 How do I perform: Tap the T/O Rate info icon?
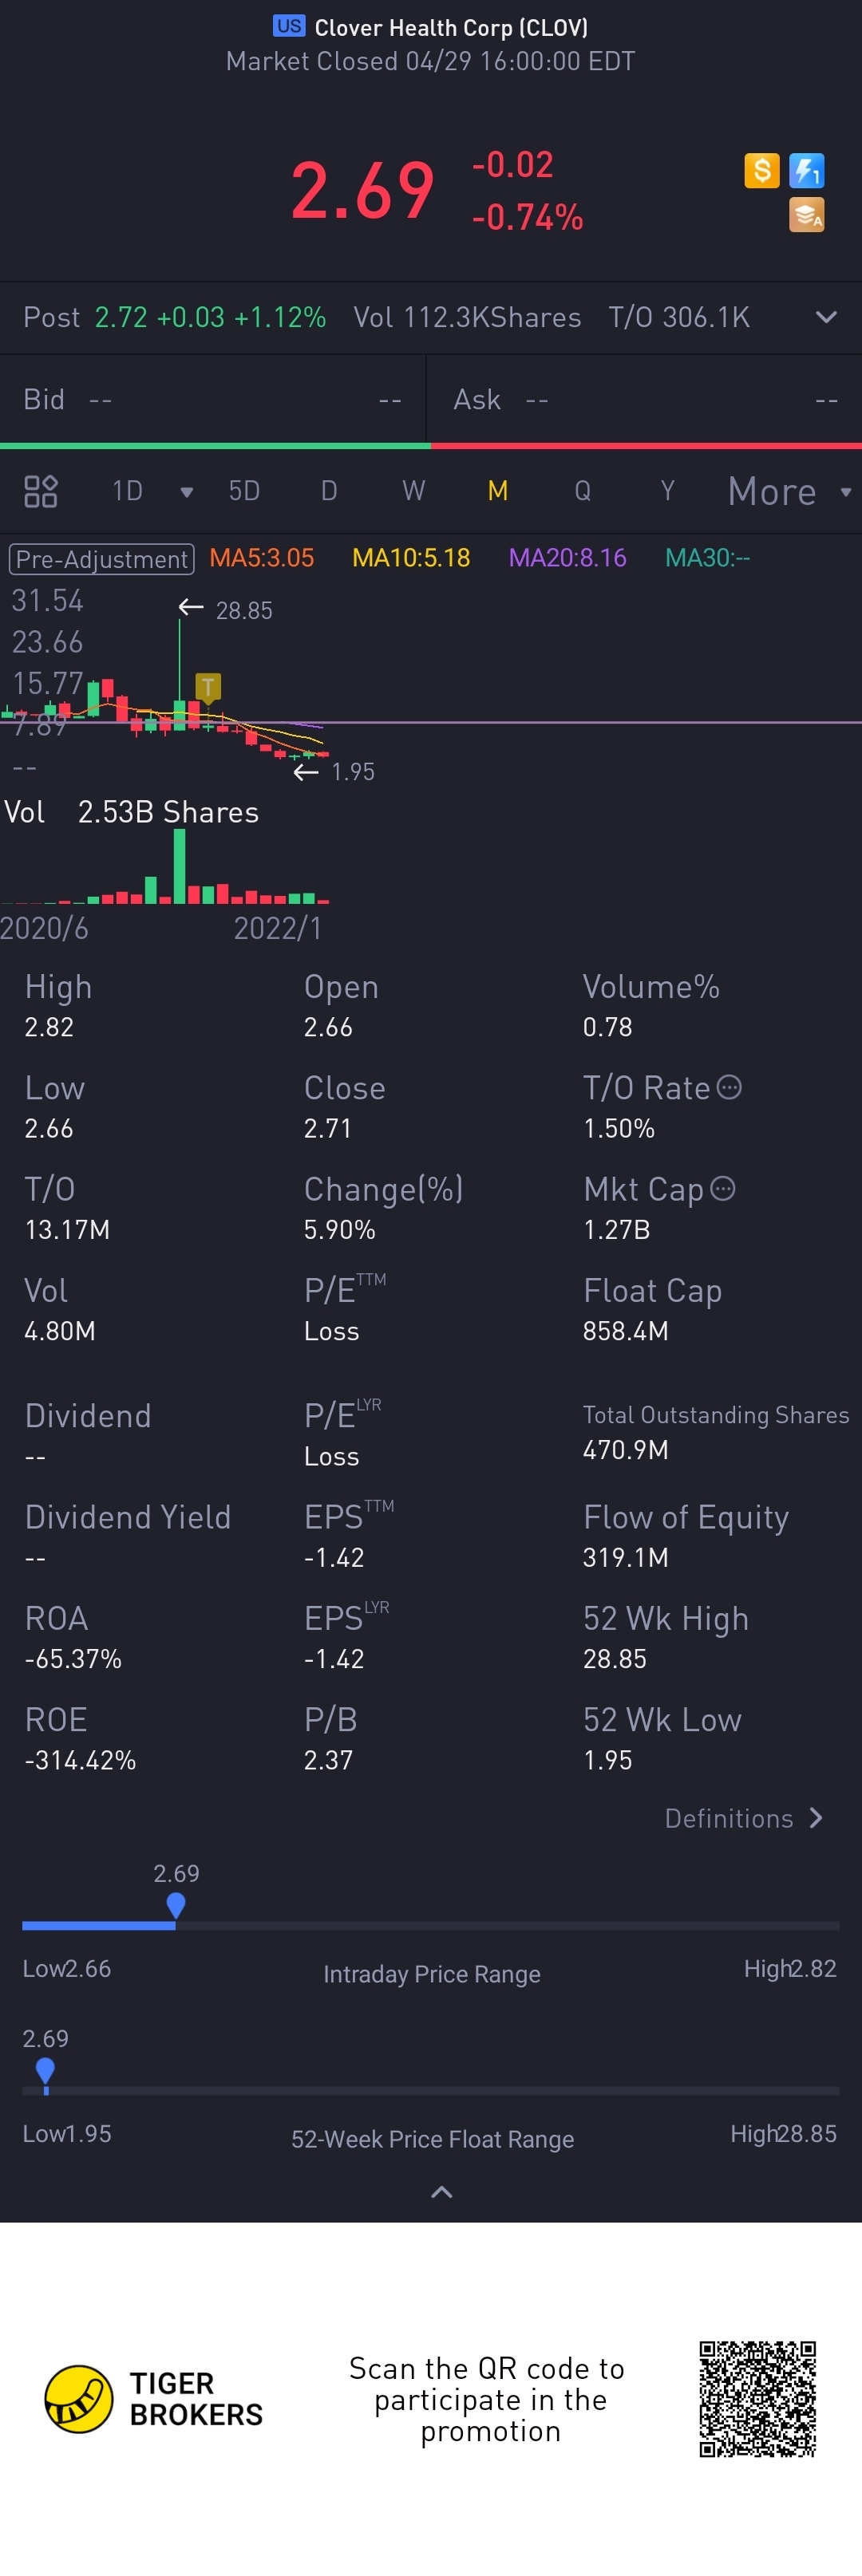click(x=730, y=1087)
